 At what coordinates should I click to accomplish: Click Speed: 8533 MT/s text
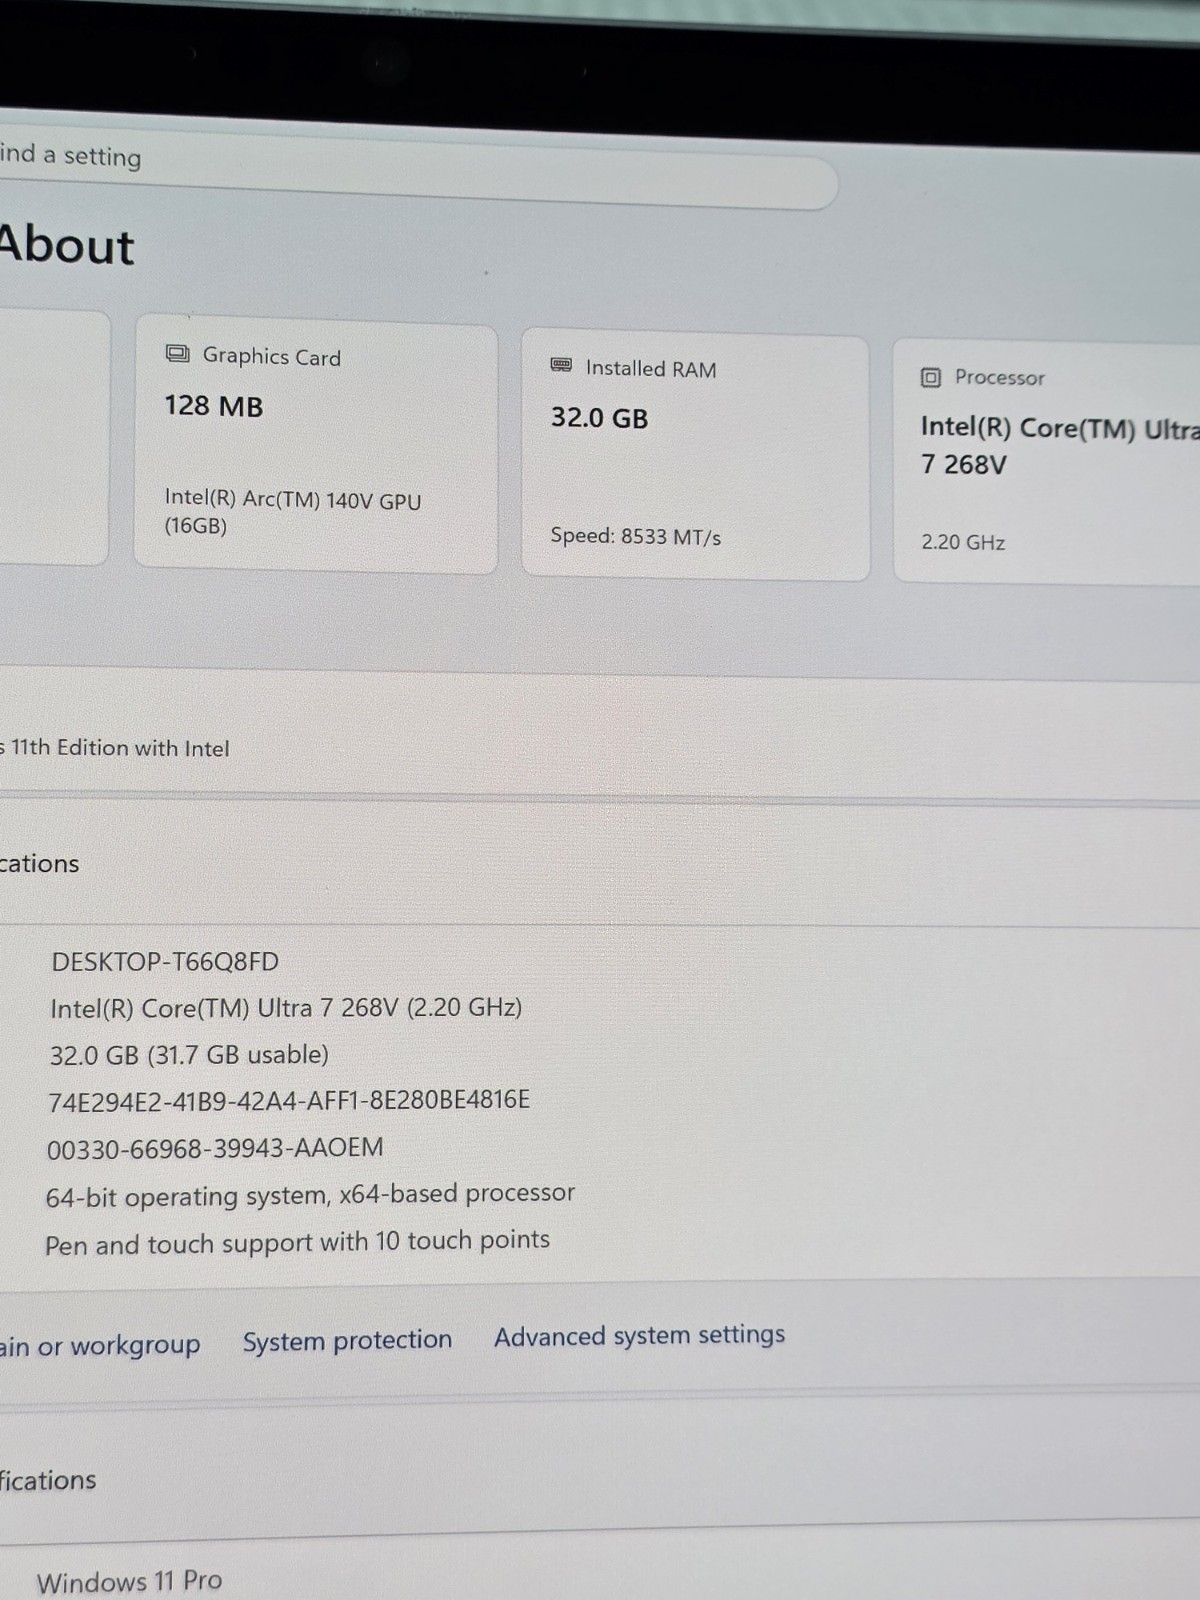[x=636, y=536]
